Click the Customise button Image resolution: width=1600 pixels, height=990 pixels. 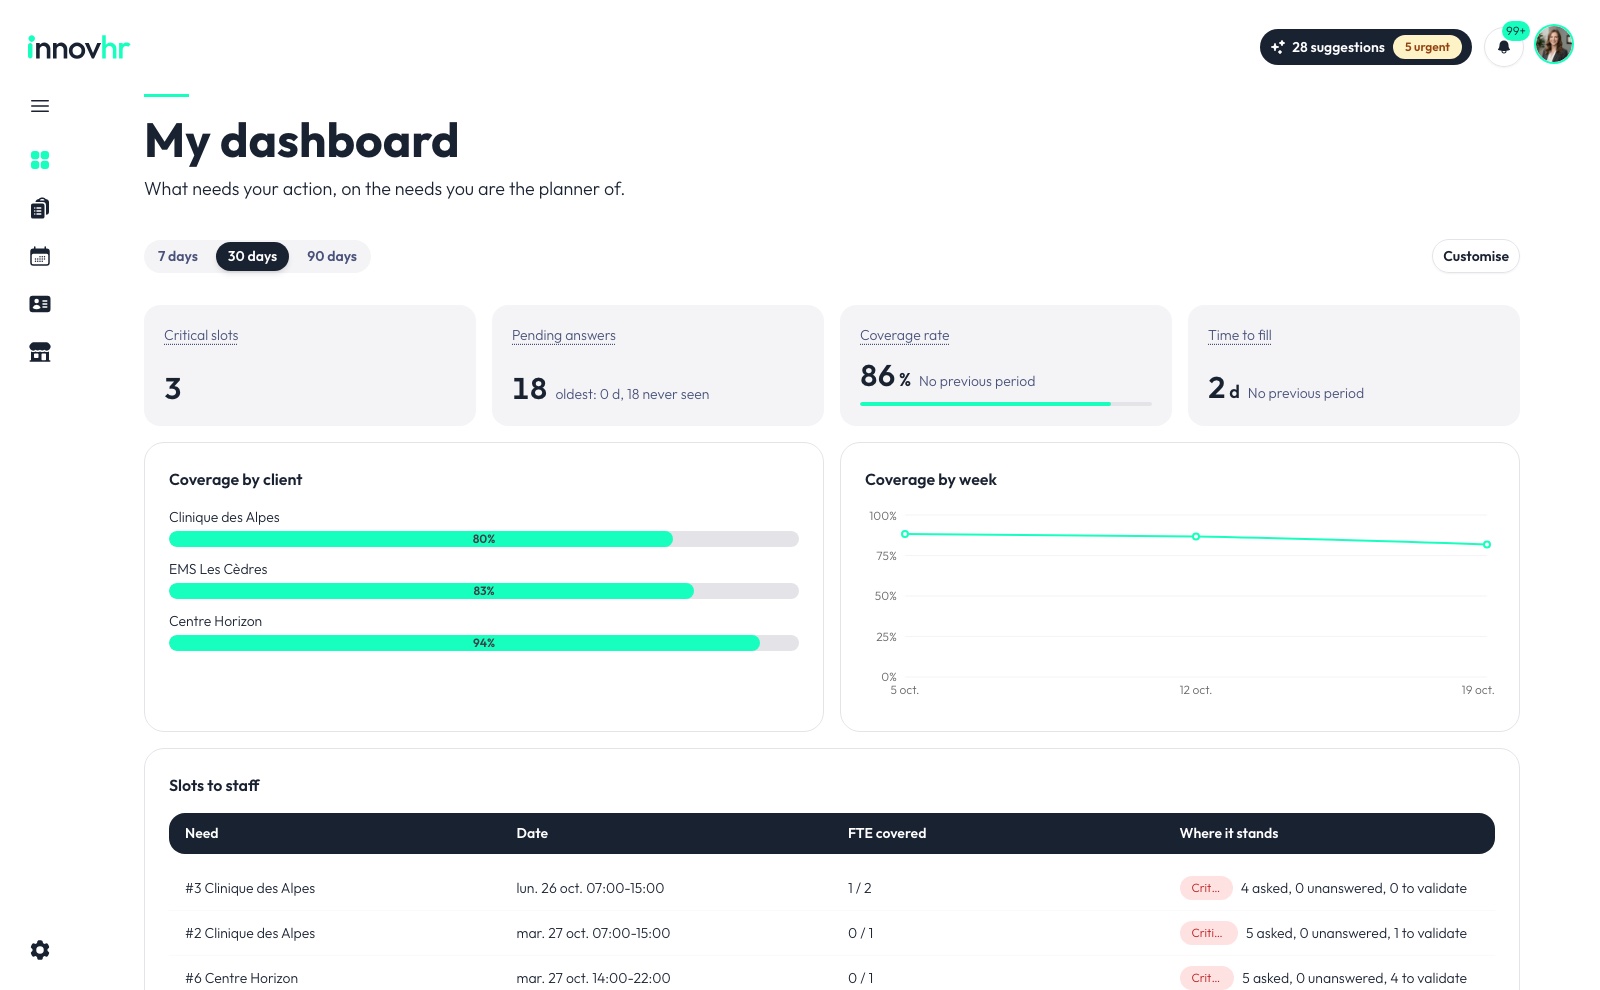click(1475, 256)
